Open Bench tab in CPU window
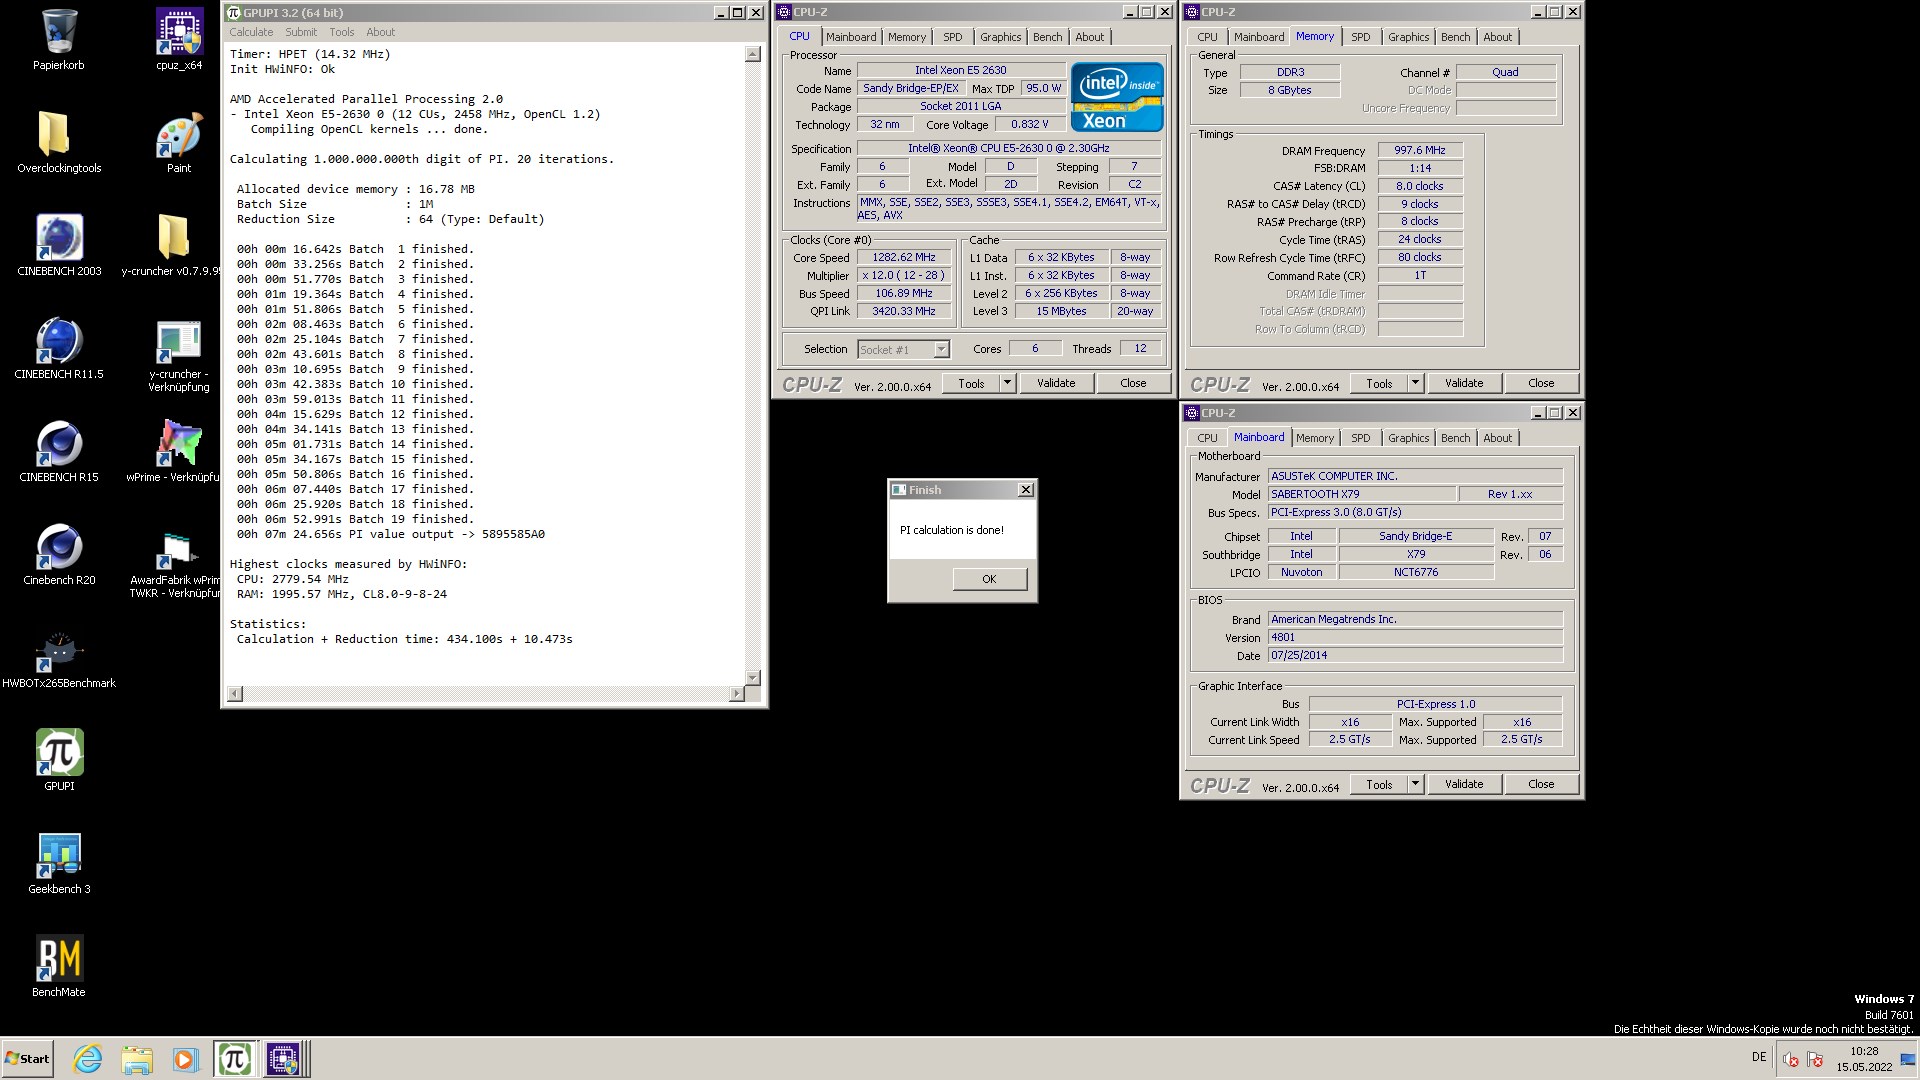The height and width of the screenshot is (1080, 1920). point(1047,37)
